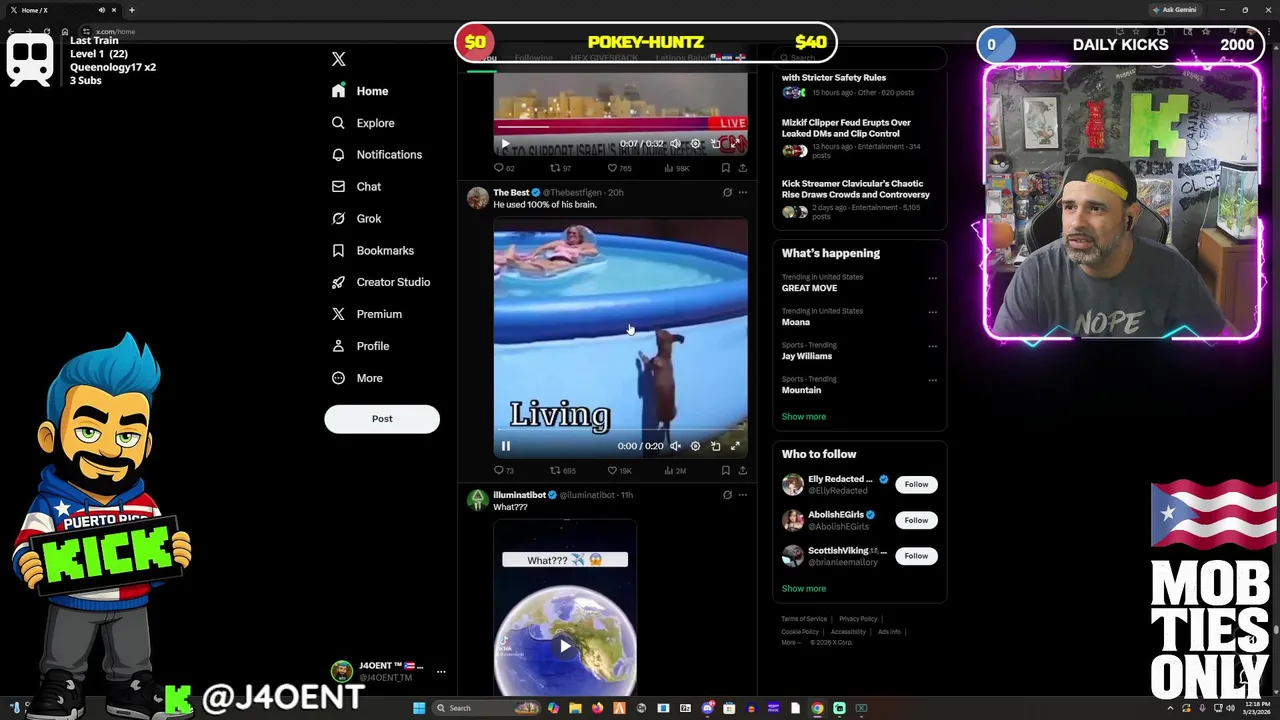Open Creator Studio in the sidebar
Screen dimensions: 1280x720
pos(380,282)
